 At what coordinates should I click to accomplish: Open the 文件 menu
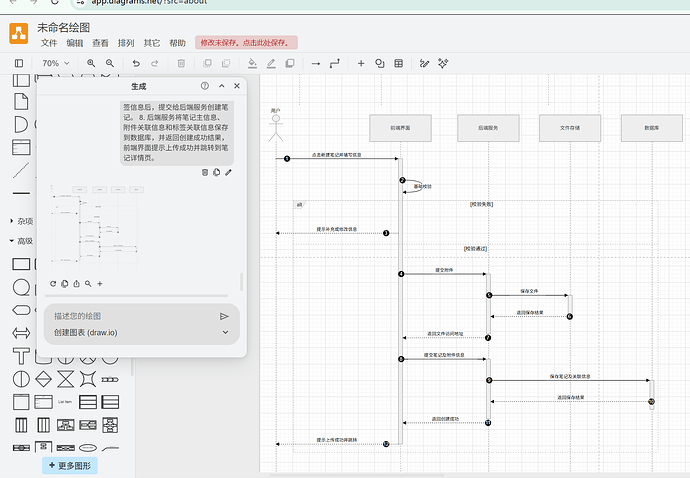pyautogui.click(x=49, y=43)
